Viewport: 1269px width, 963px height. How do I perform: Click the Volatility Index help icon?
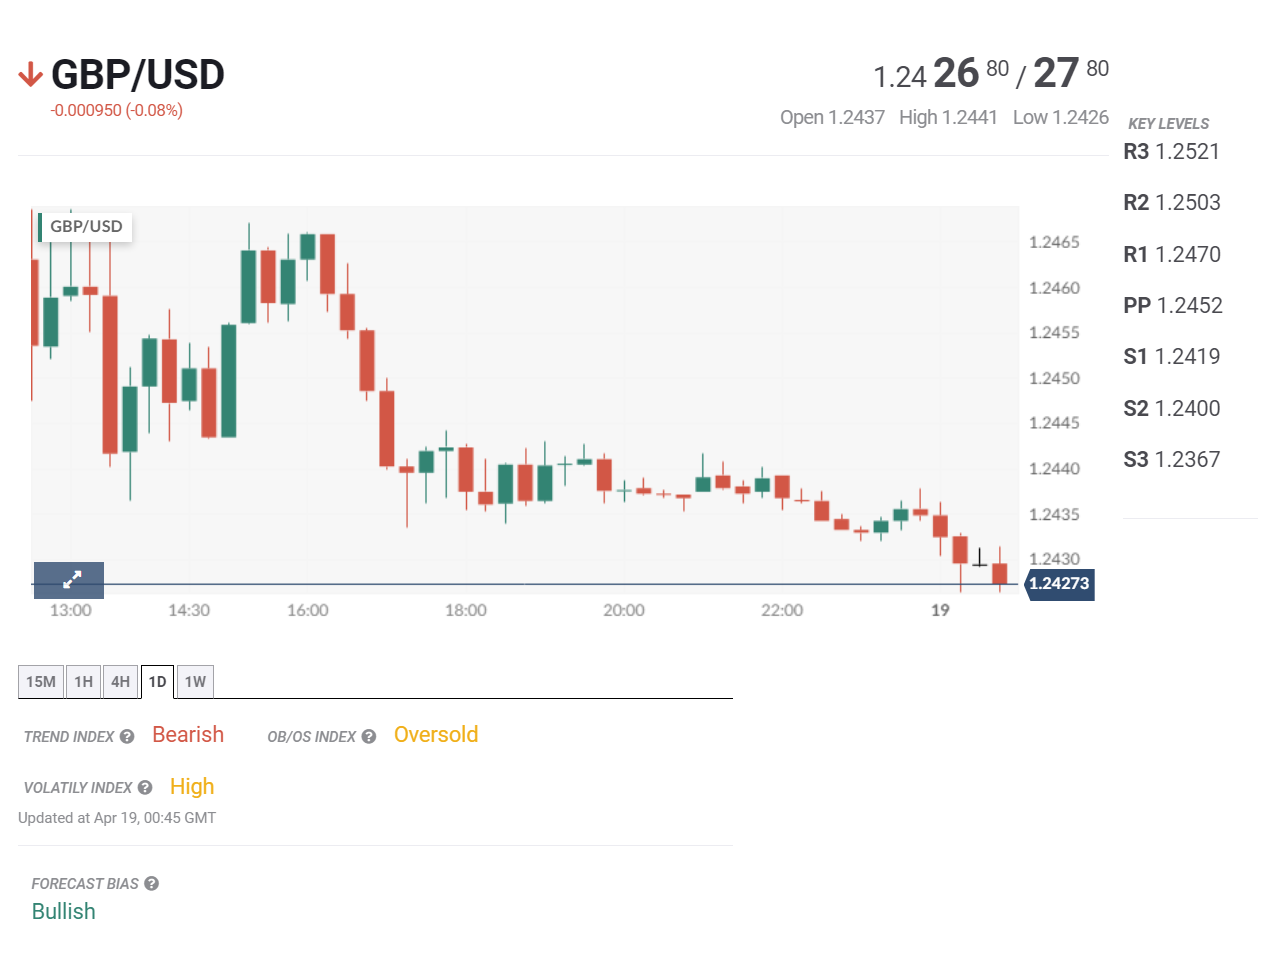click(x=145, y=788)
